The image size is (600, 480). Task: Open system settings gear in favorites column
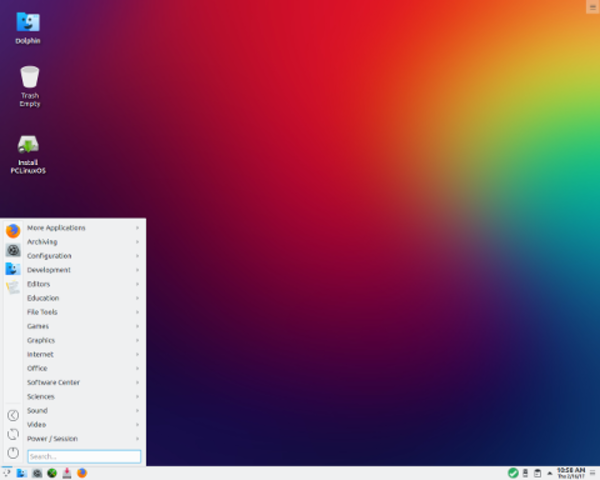point(13,250)
